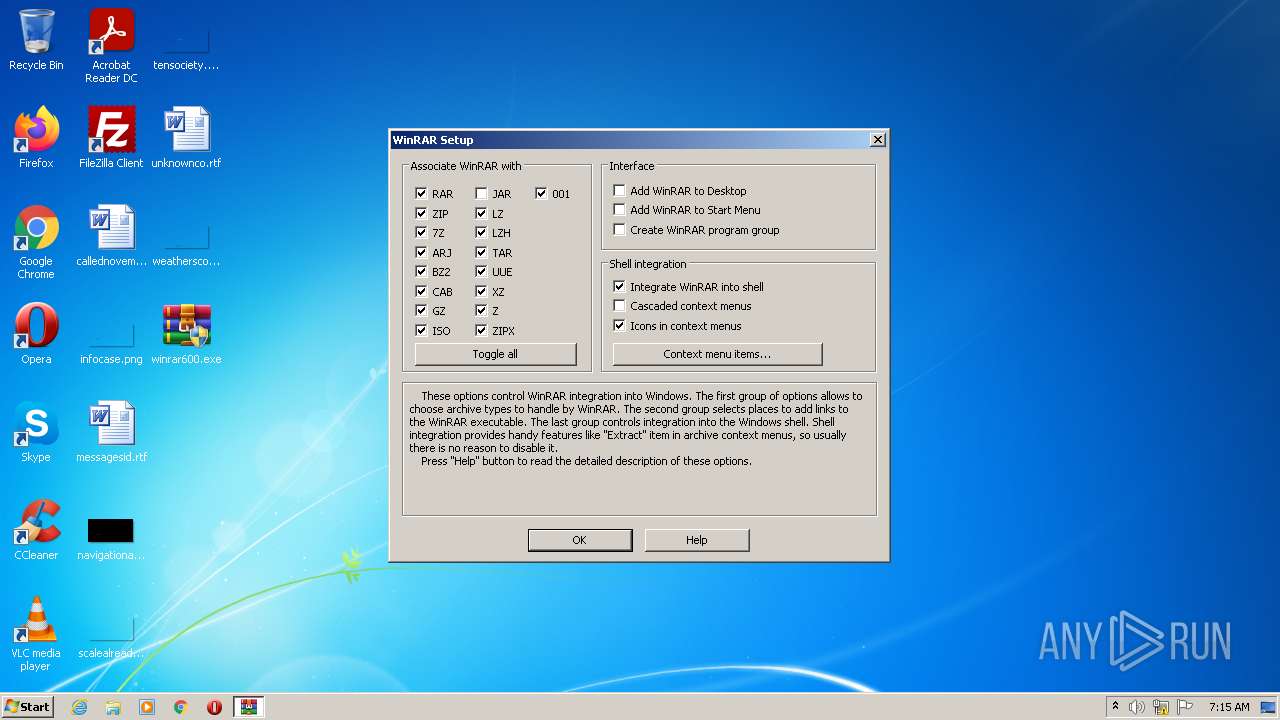Open Internet Explorer in taskbar
This screenshot has width=1280, height=720.
(x=79, y=707)
